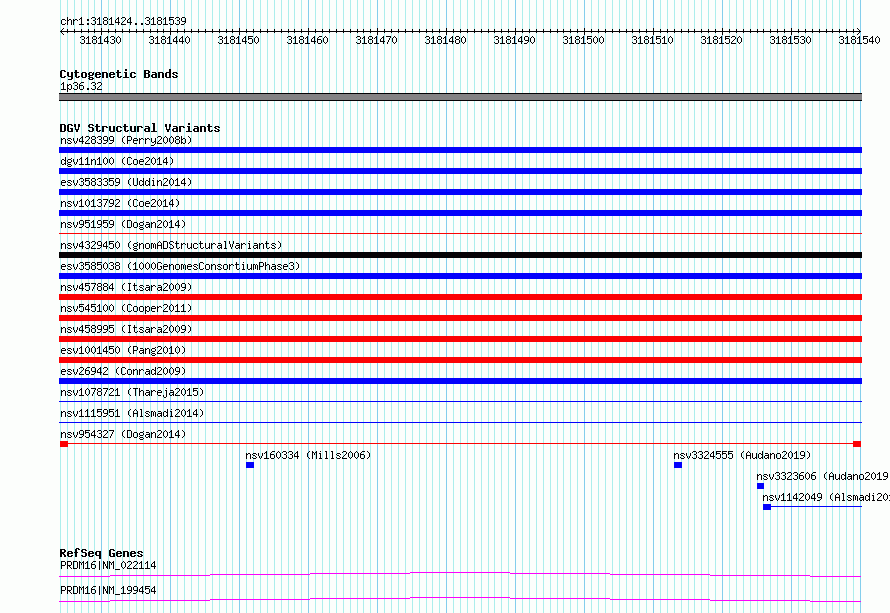Select the red bar for esv1001450
The image size is (890, 613).
(460, 360)
